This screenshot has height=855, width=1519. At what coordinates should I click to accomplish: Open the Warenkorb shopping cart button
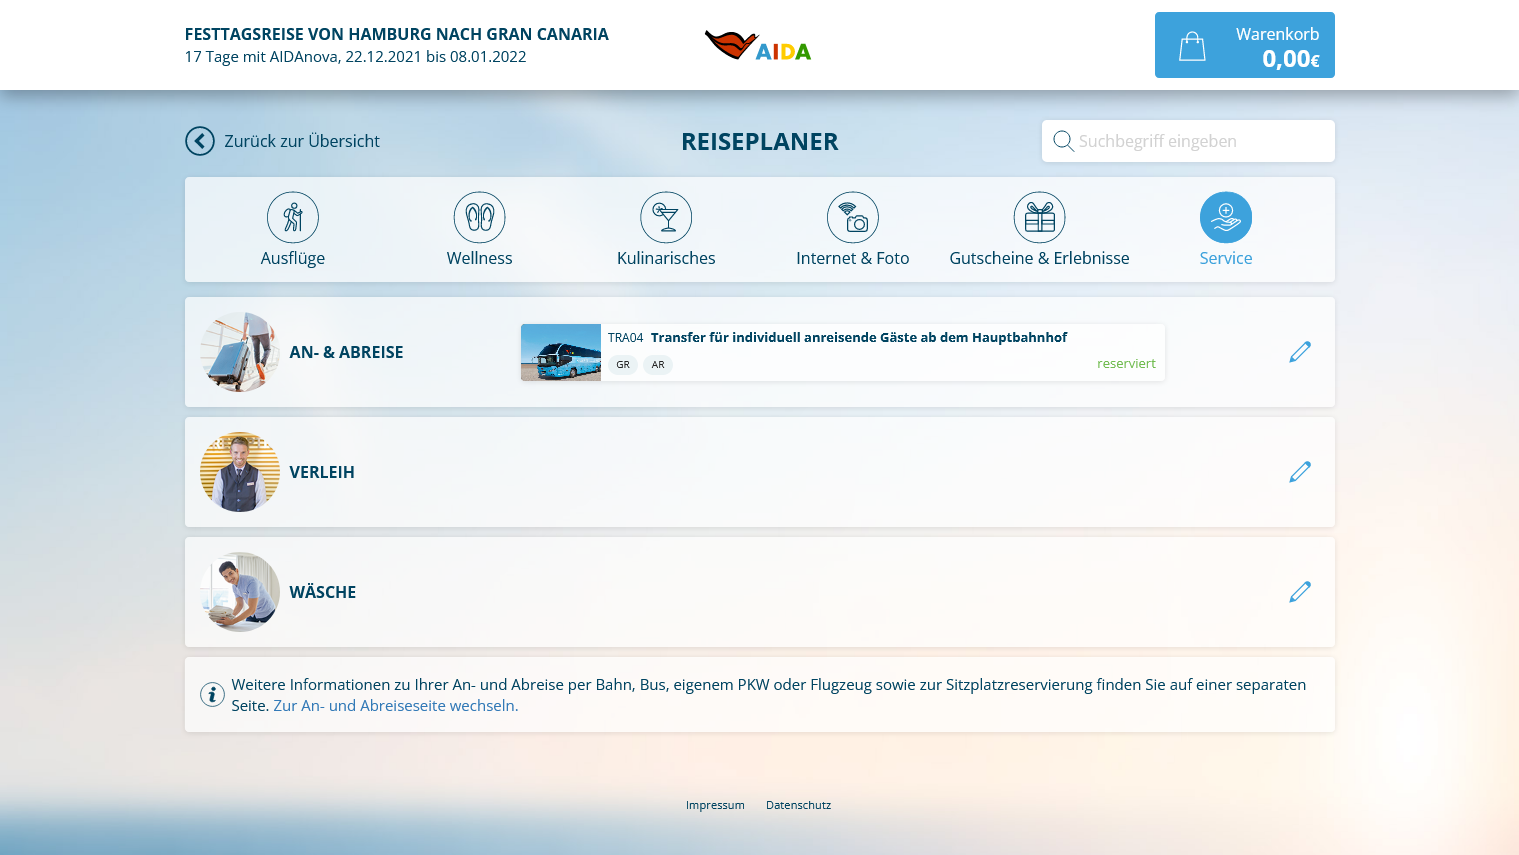click(x=1244, y=45)
